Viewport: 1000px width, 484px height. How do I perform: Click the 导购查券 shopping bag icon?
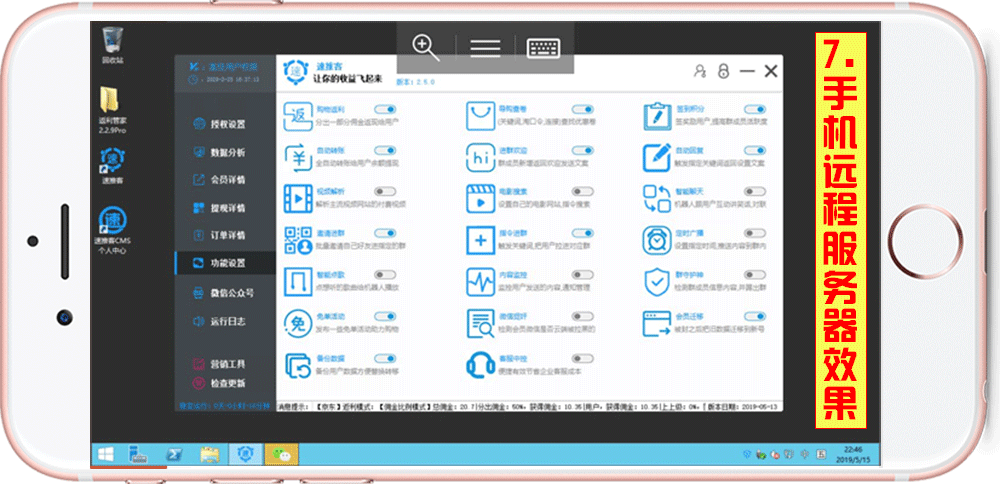481,117
